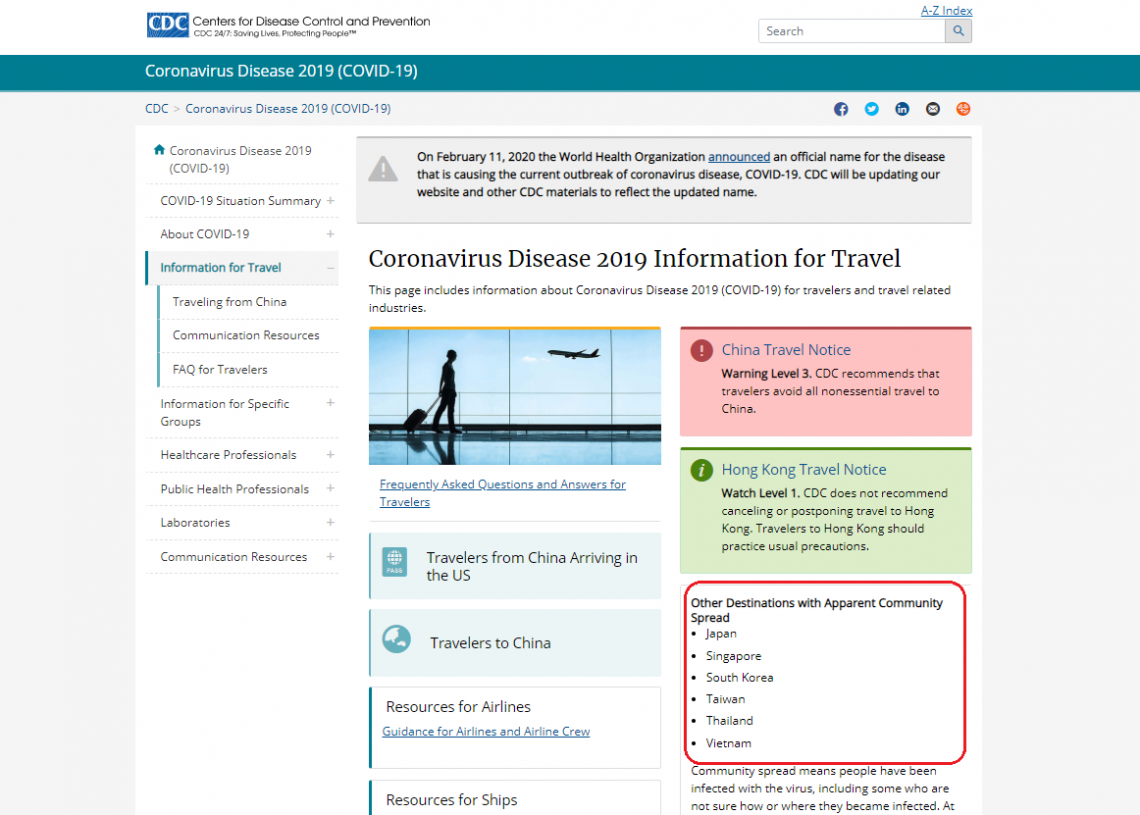The height and width of the screenshot is (815, 1140).
Task: Click Resources for Airlines heading
Action: pos(458,707)
